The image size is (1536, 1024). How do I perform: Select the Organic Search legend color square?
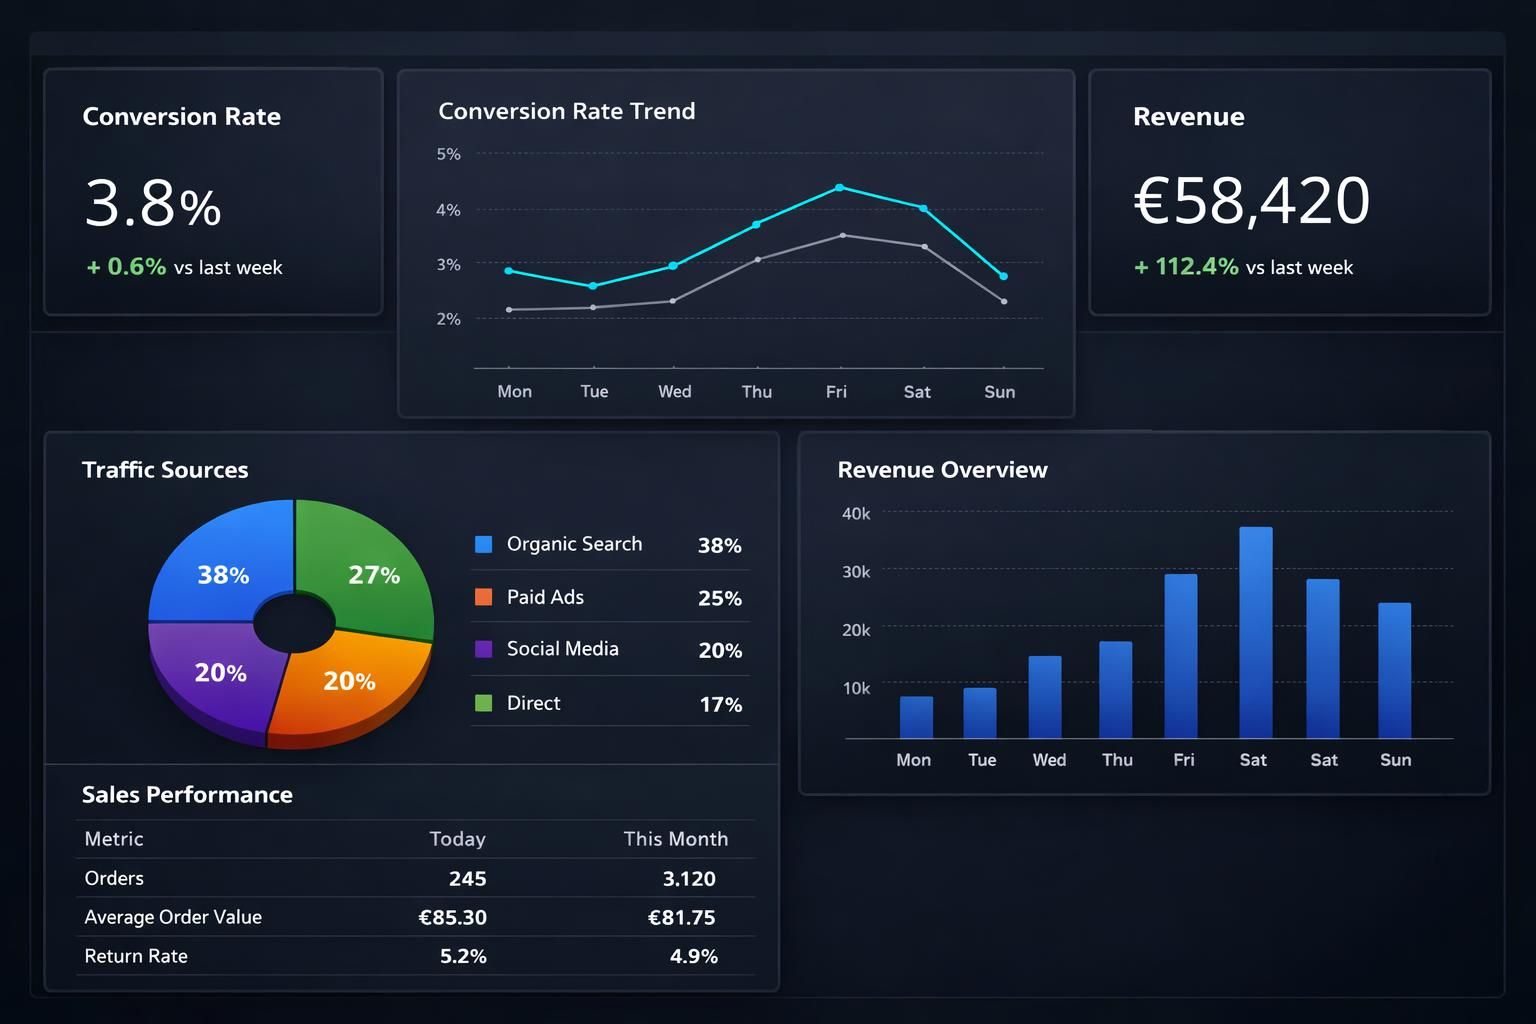484,544
